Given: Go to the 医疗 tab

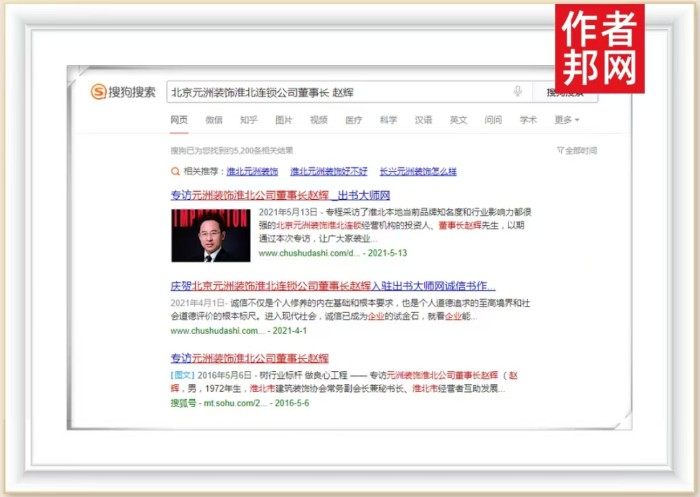Looking at the screenshot, I should (353, 120).
